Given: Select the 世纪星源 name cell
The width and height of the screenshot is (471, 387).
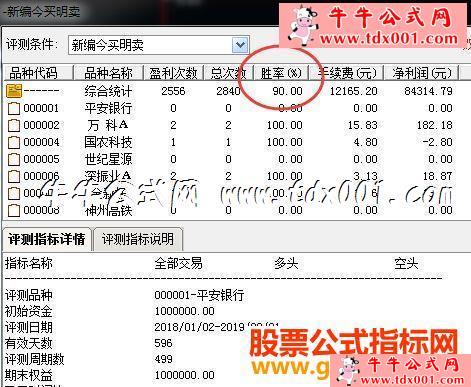Looking at the screenshot, I should tap(108, 159).
